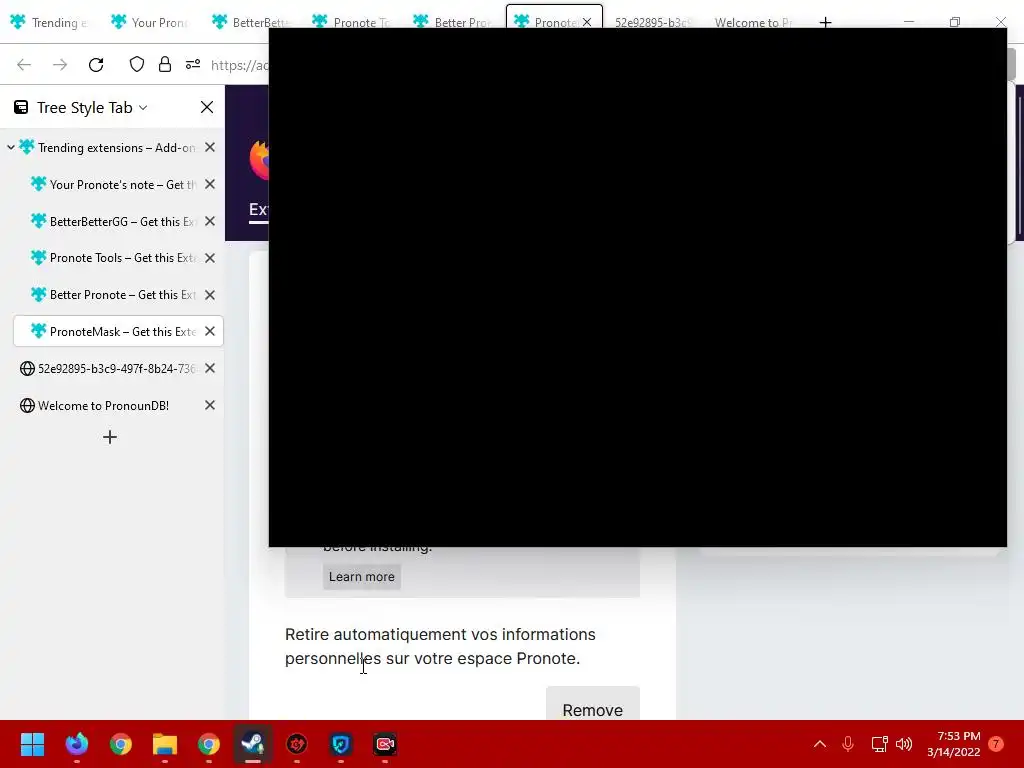
Task: Close the BetterBetterGG sidebar tab
Action: click(x=210, y=221)
